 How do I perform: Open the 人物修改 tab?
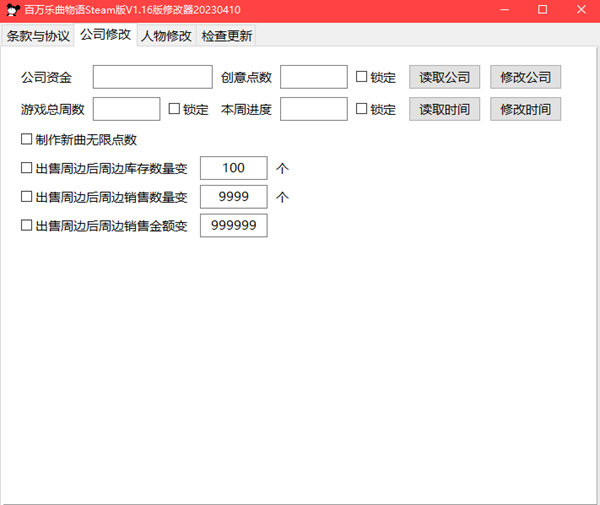pyautogui.click(x=166, y=36)
